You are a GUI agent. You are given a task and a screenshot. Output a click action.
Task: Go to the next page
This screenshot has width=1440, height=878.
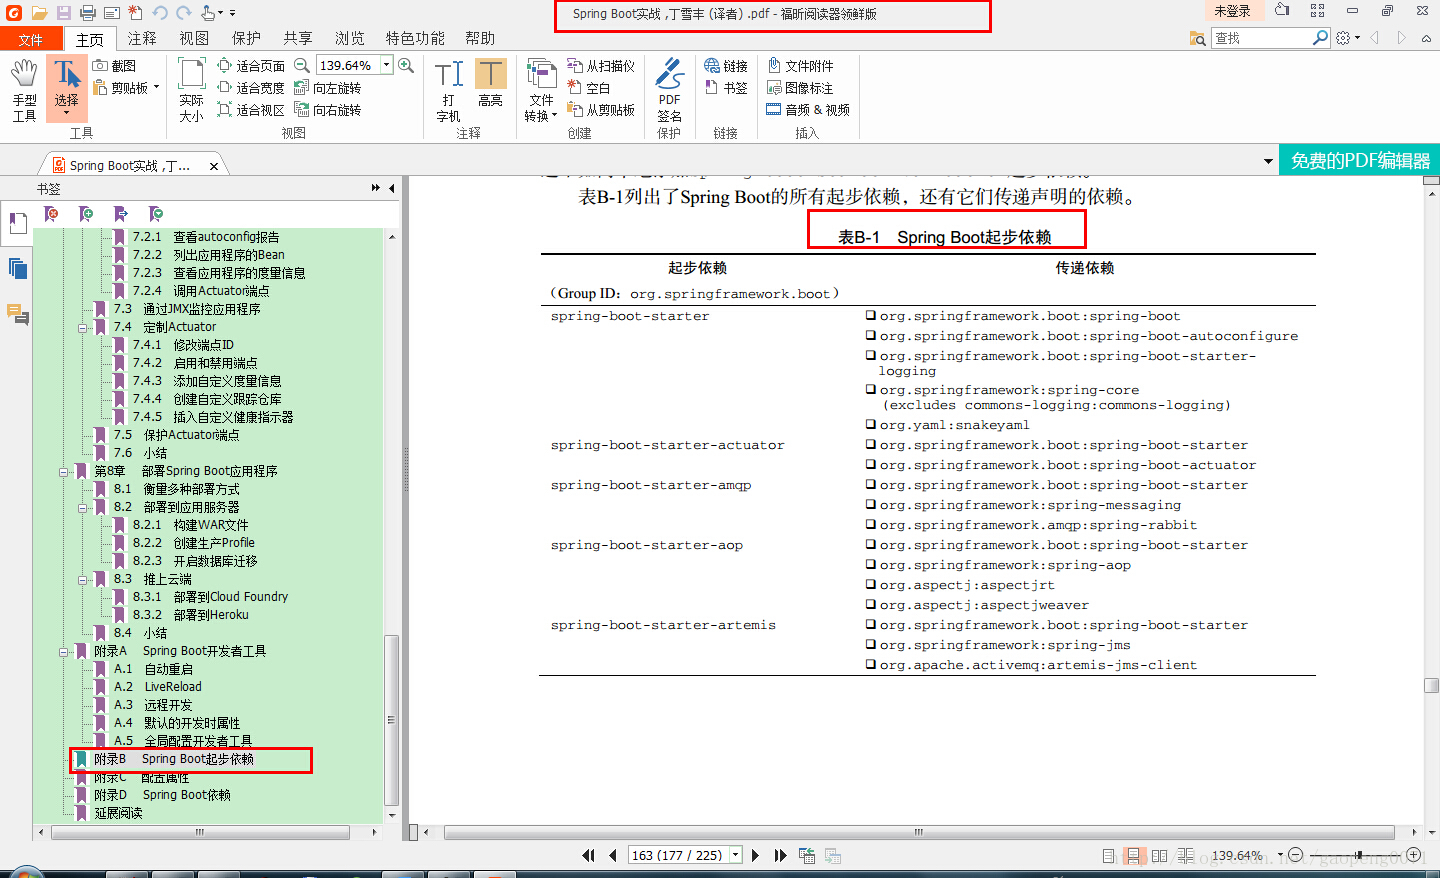(755, 855)
